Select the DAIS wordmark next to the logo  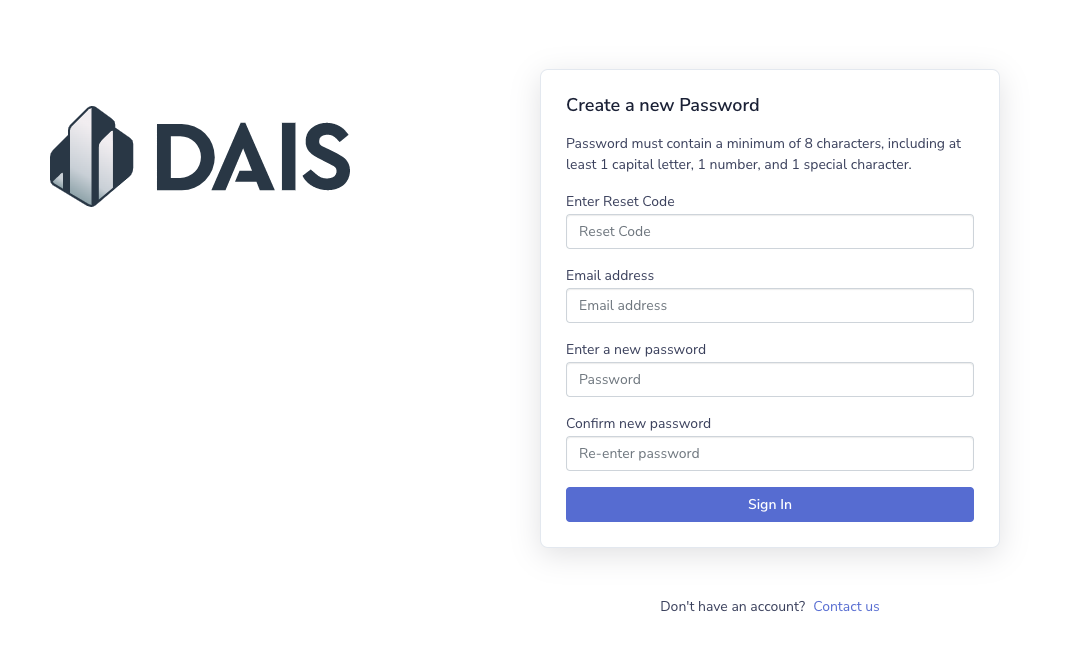pos(253,156)
